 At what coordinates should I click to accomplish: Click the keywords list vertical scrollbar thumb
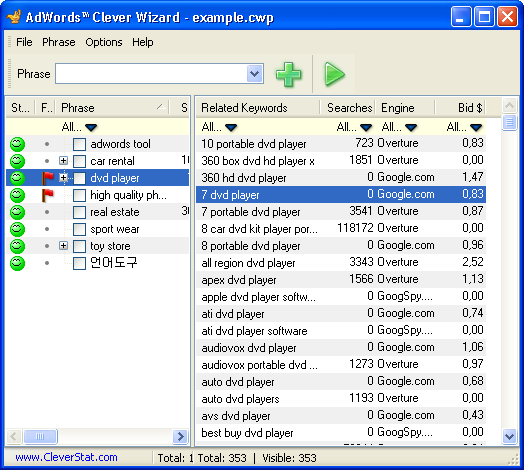tap(509, 122)
